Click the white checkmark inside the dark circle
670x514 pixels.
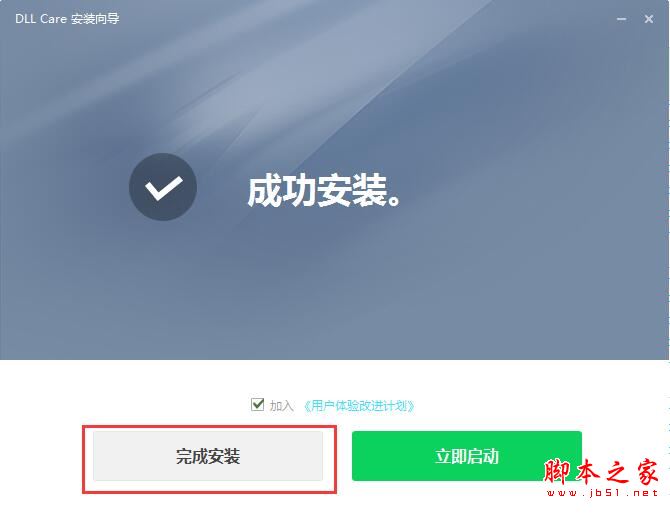[x=164, y=188]
